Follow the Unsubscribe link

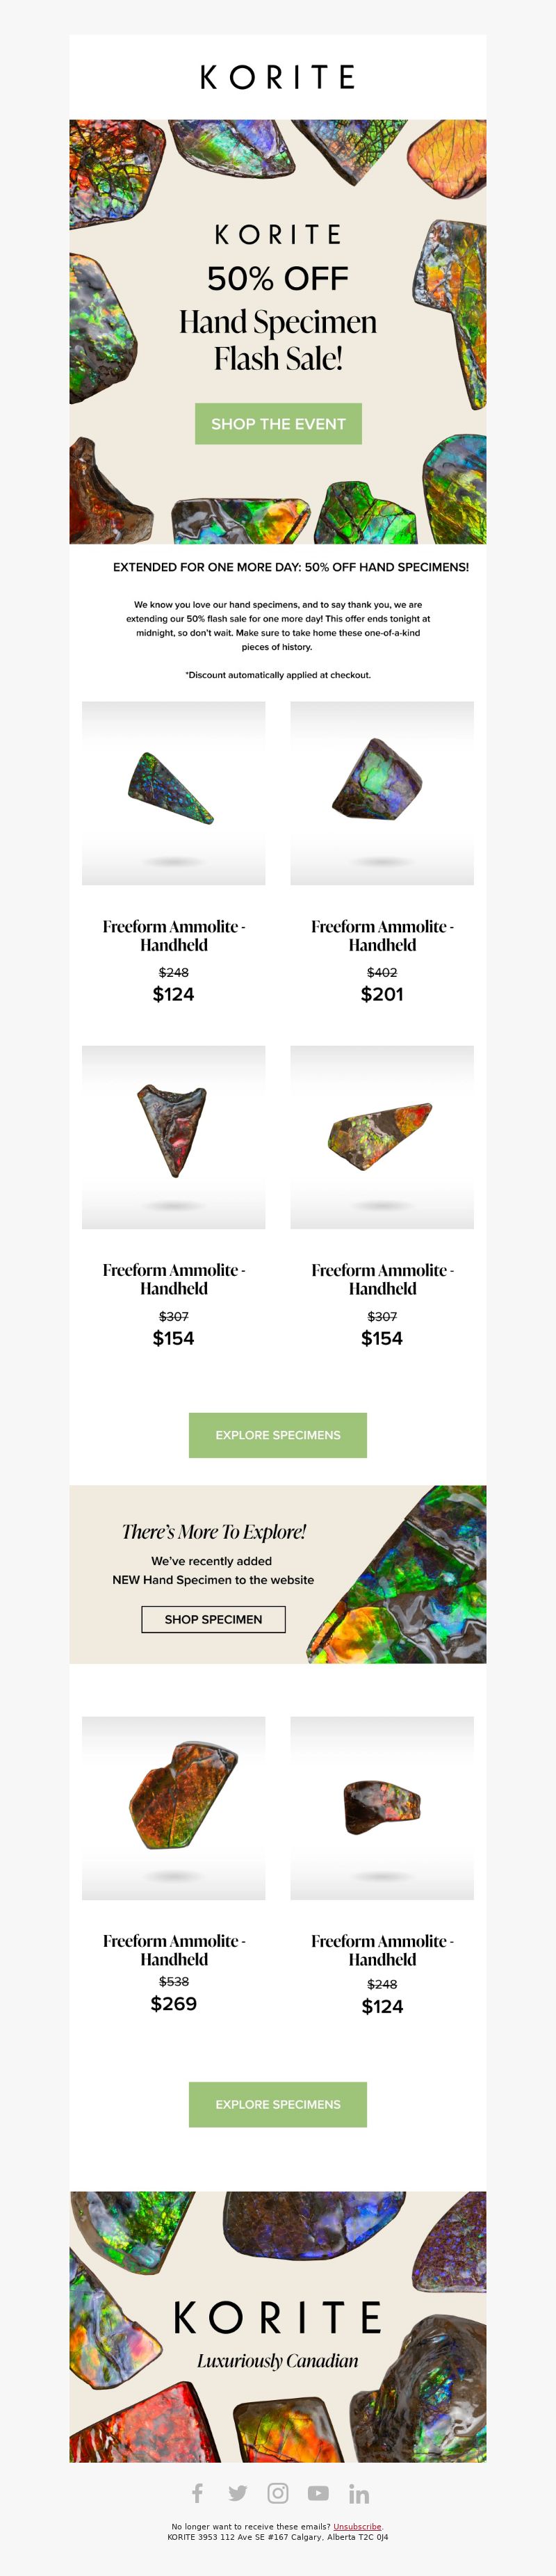(x=357, y=2526)
